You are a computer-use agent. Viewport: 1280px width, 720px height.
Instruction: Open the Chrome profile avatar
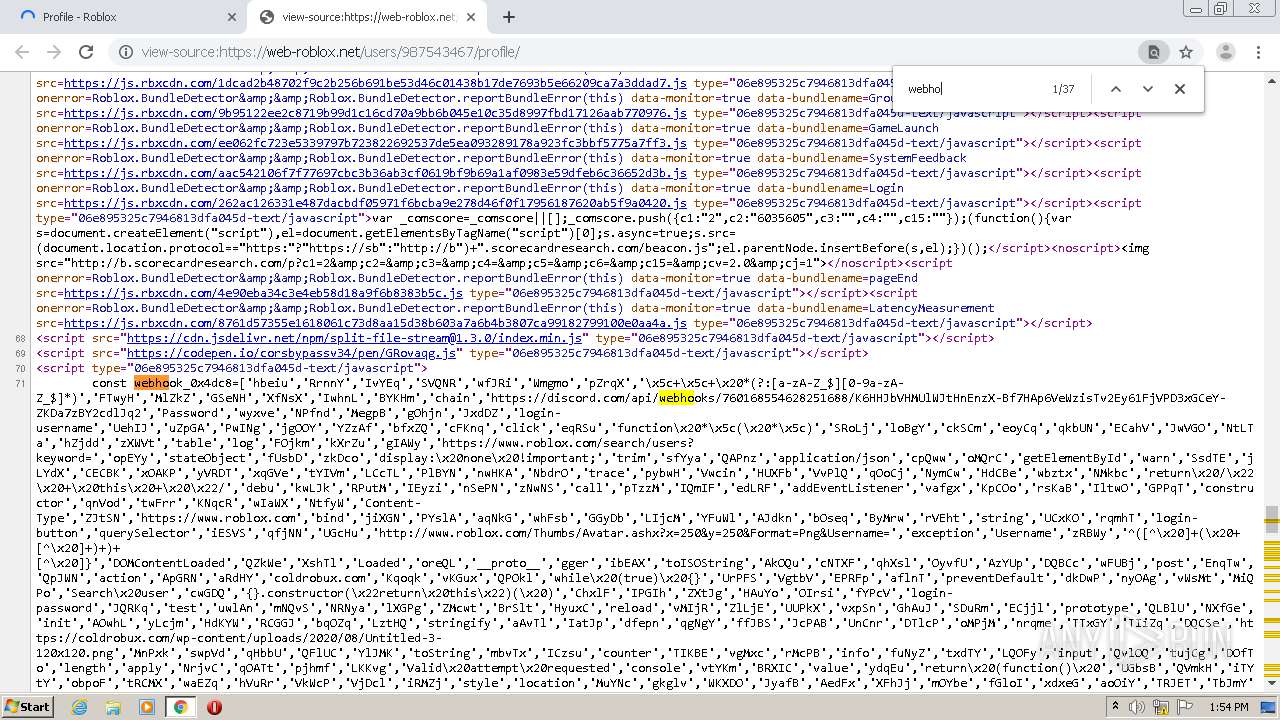1225,52
